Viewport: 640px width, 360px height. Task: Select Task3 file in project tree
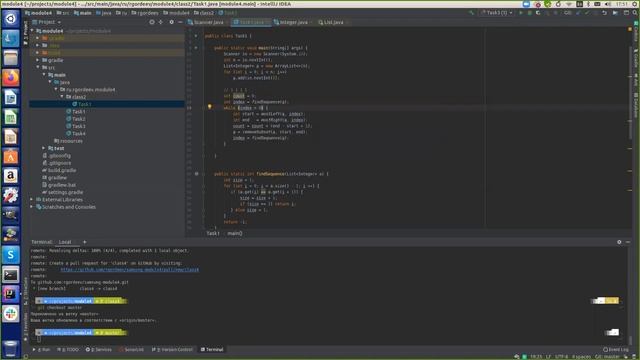[x=79, y=126]
